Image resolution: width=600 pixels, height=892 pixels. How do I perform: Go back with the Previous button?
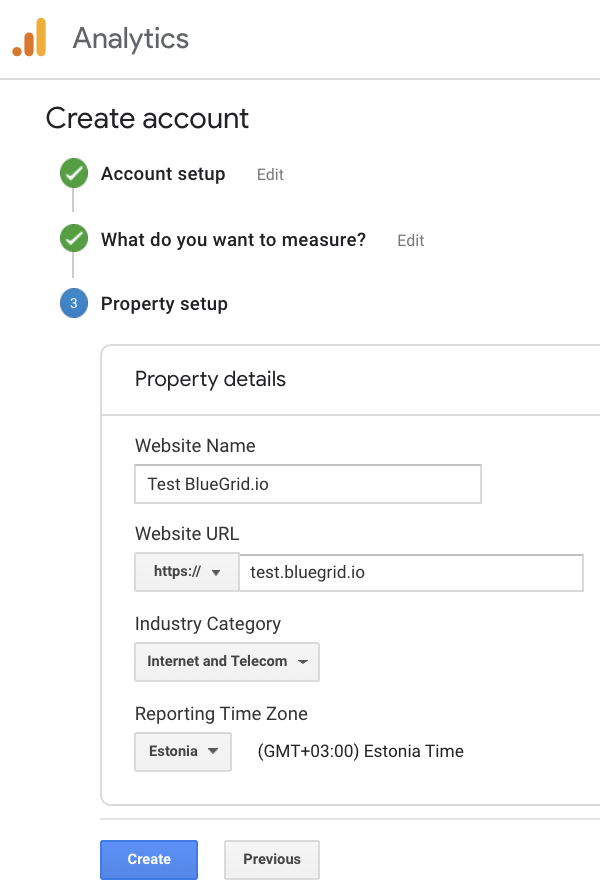272,860
